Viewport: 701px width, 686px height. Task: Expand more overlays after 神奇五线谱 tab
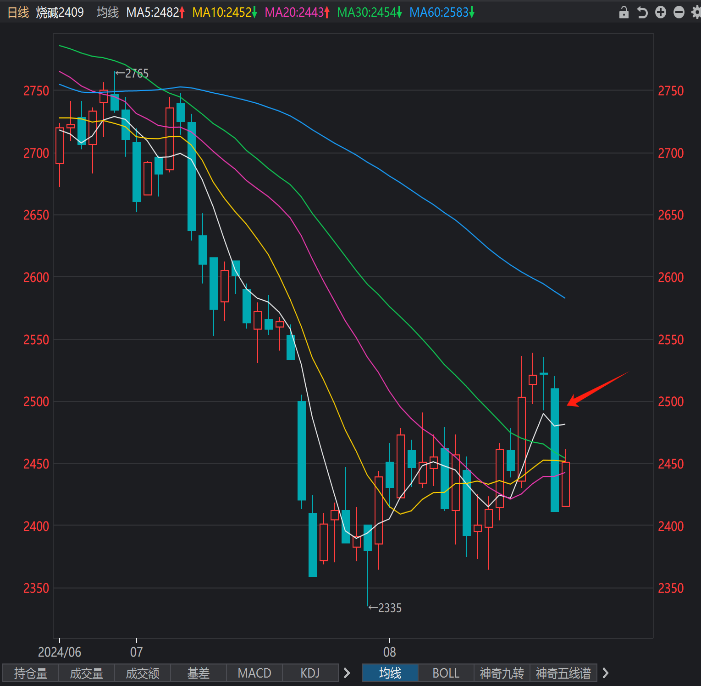click(604, 673)
